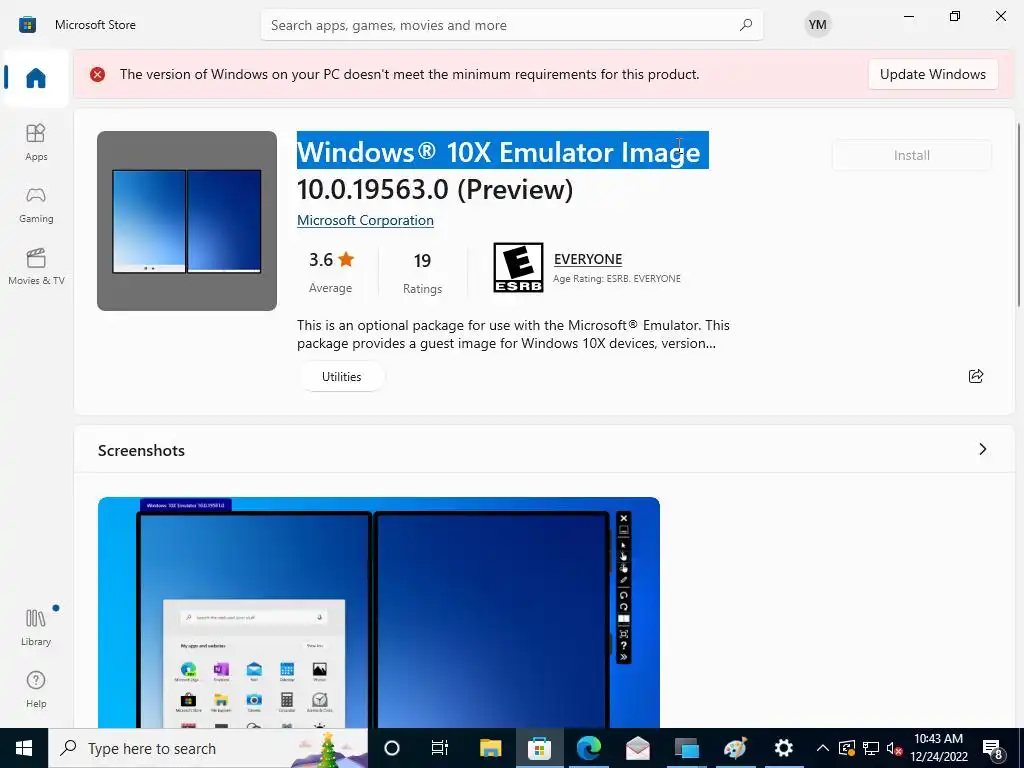
Task: Select the Utilities category tag
Action: click(342, 377)
